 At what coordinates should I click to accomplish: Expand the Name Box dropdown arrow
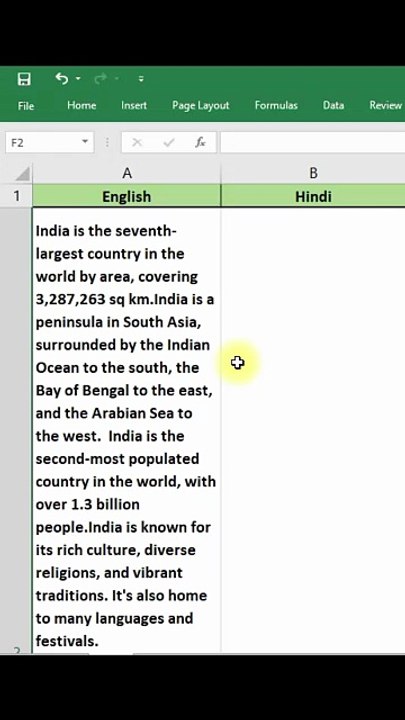[x=85, y=142]
